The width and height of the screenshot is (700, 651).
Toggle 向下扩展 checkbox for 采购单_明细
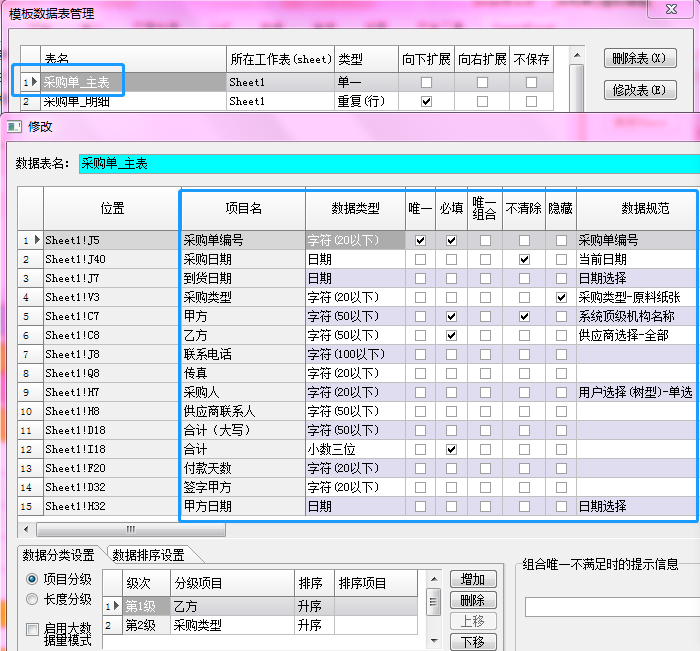[x=426, y=102]
